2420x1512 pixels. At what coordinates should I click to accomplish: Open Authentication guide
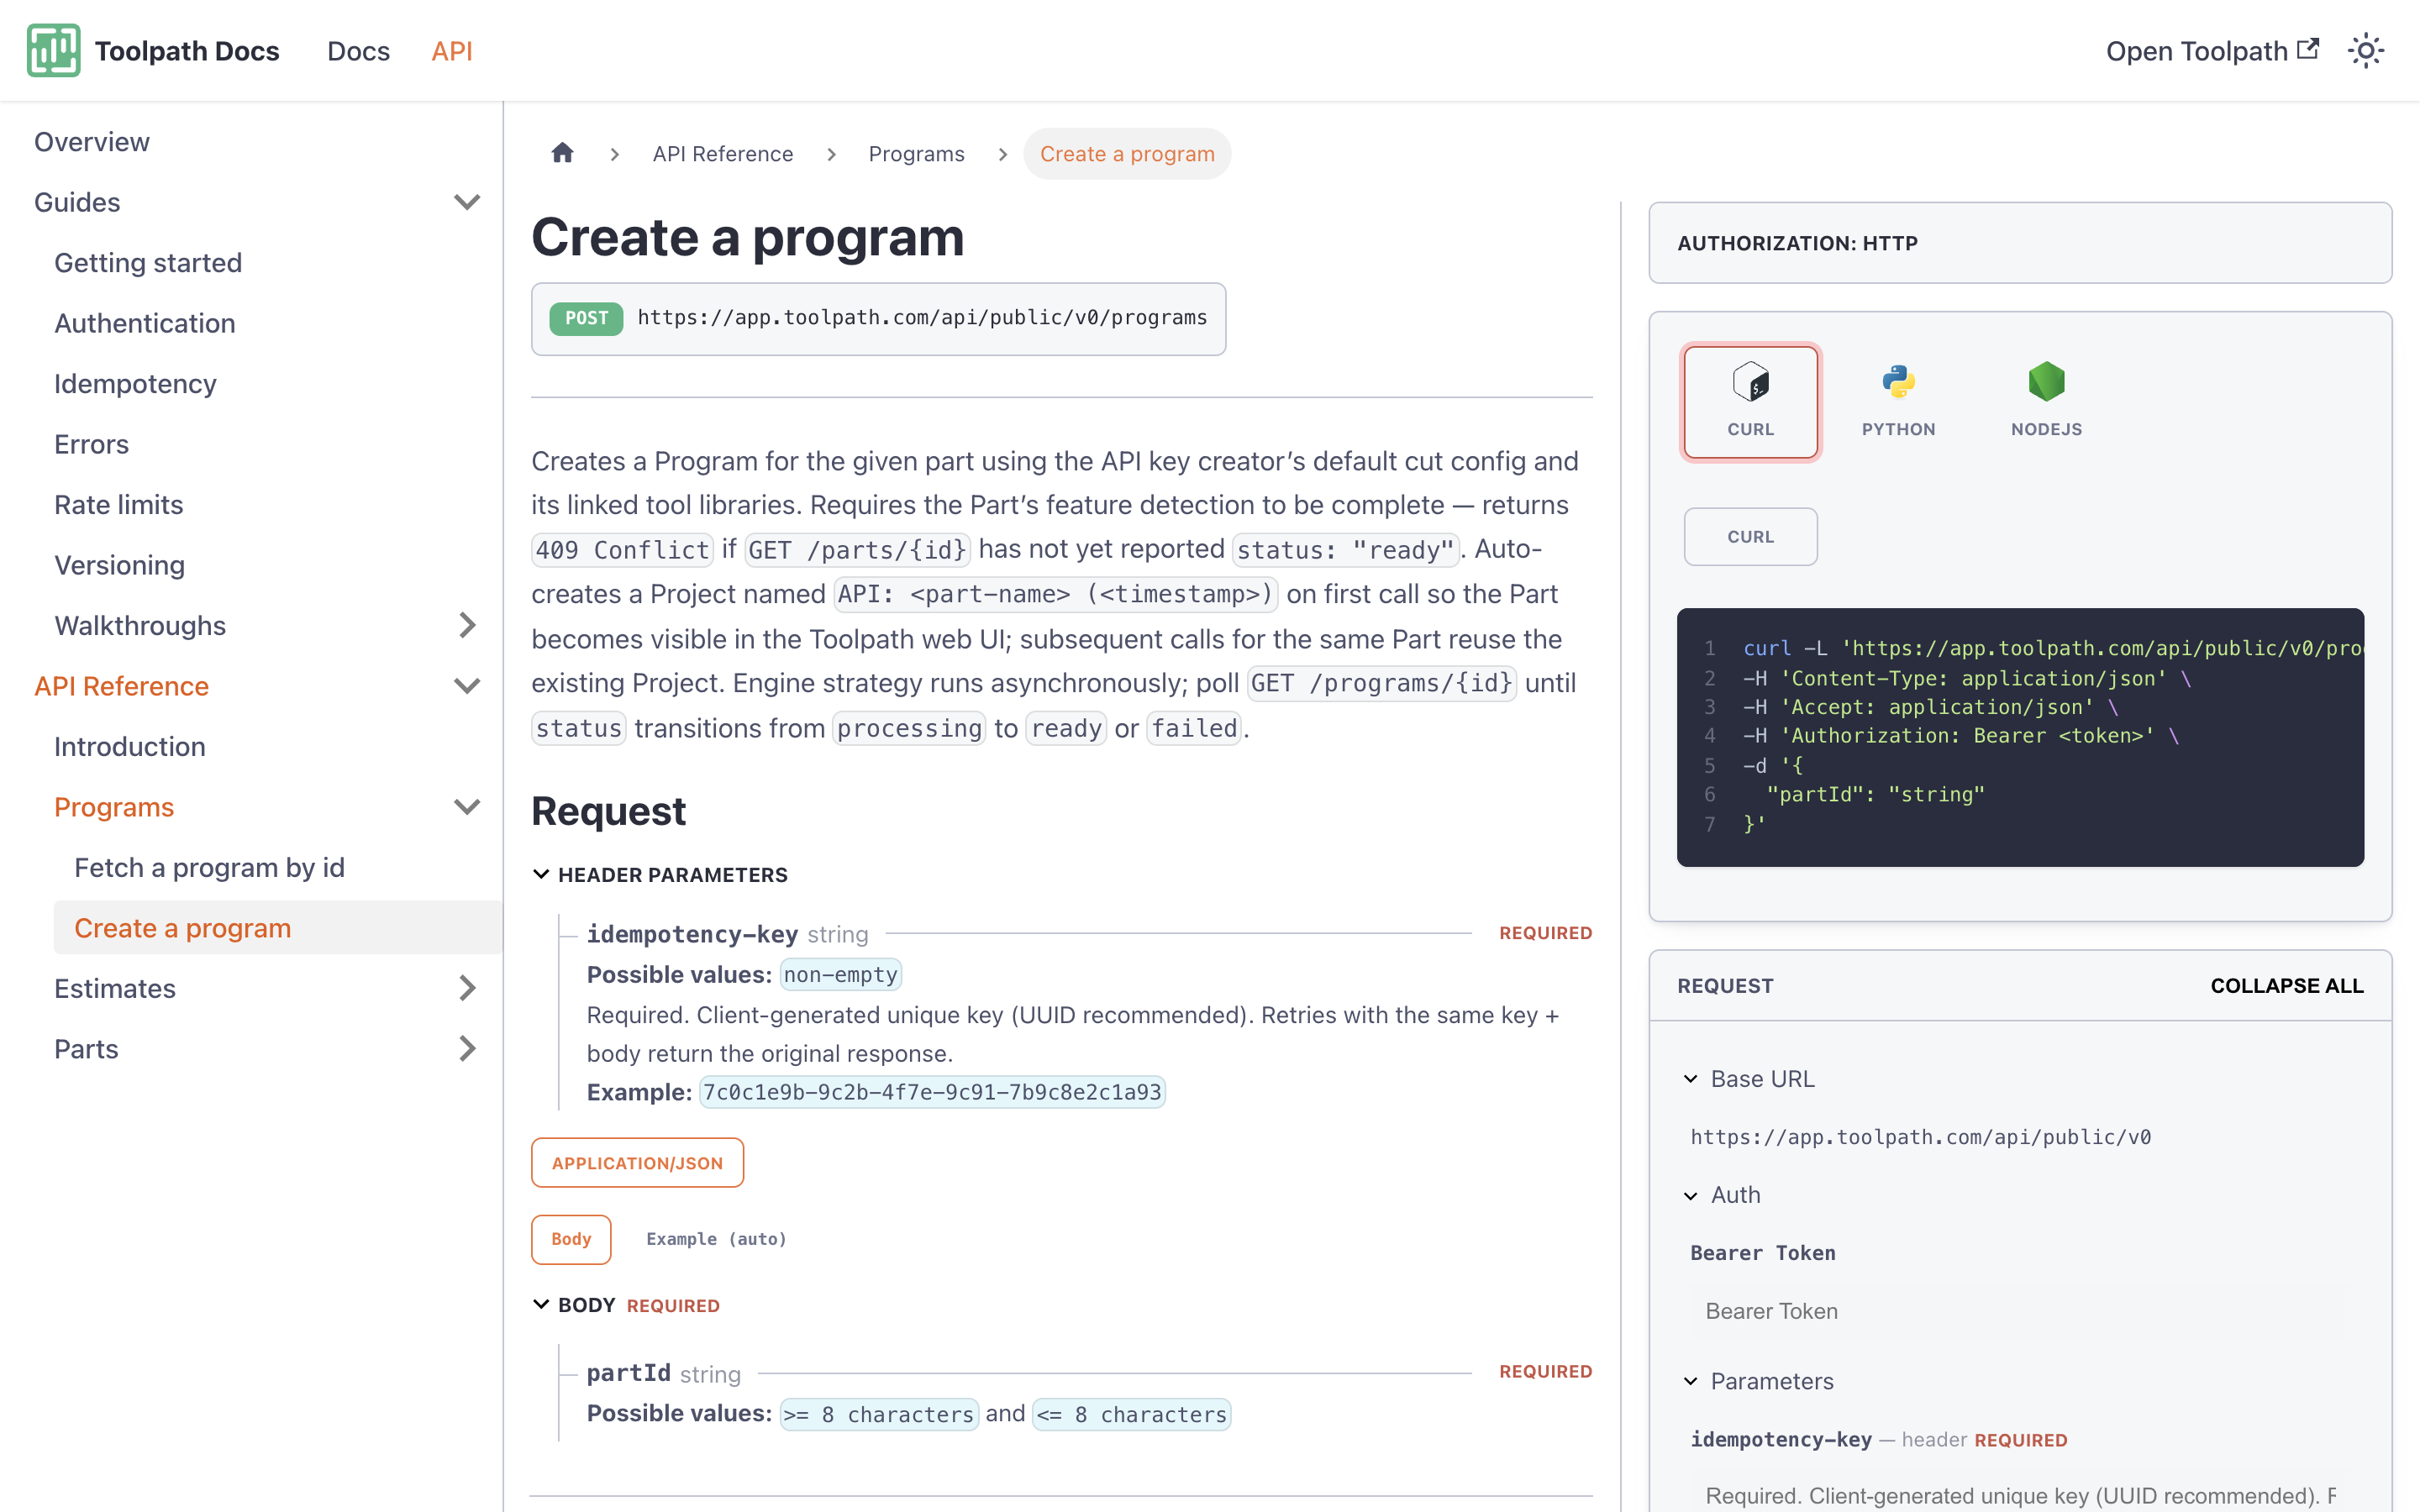pyautogui.click(x=145, y=323)
